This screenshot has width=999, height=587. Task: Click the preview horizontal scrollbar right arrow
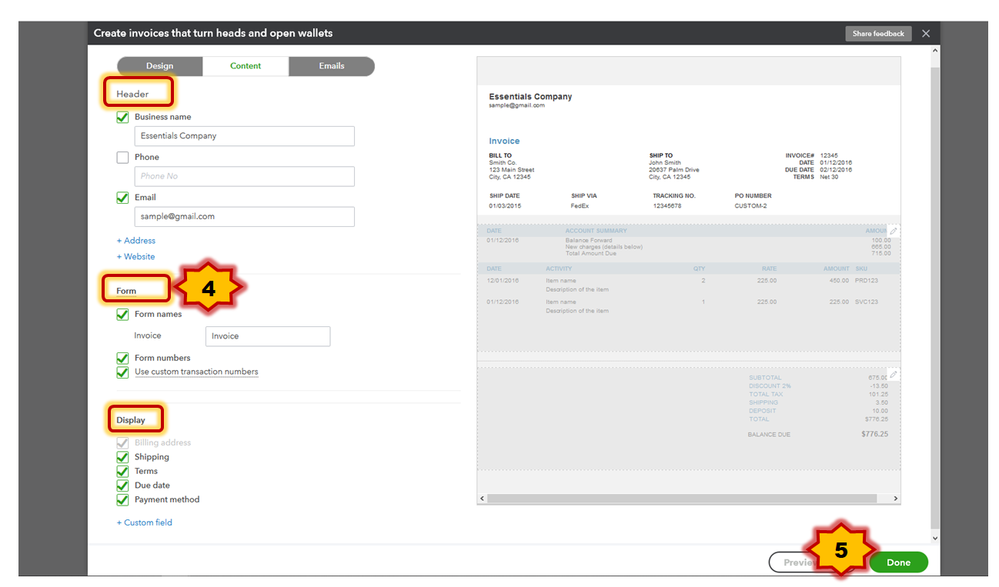(x=895, y=498)
